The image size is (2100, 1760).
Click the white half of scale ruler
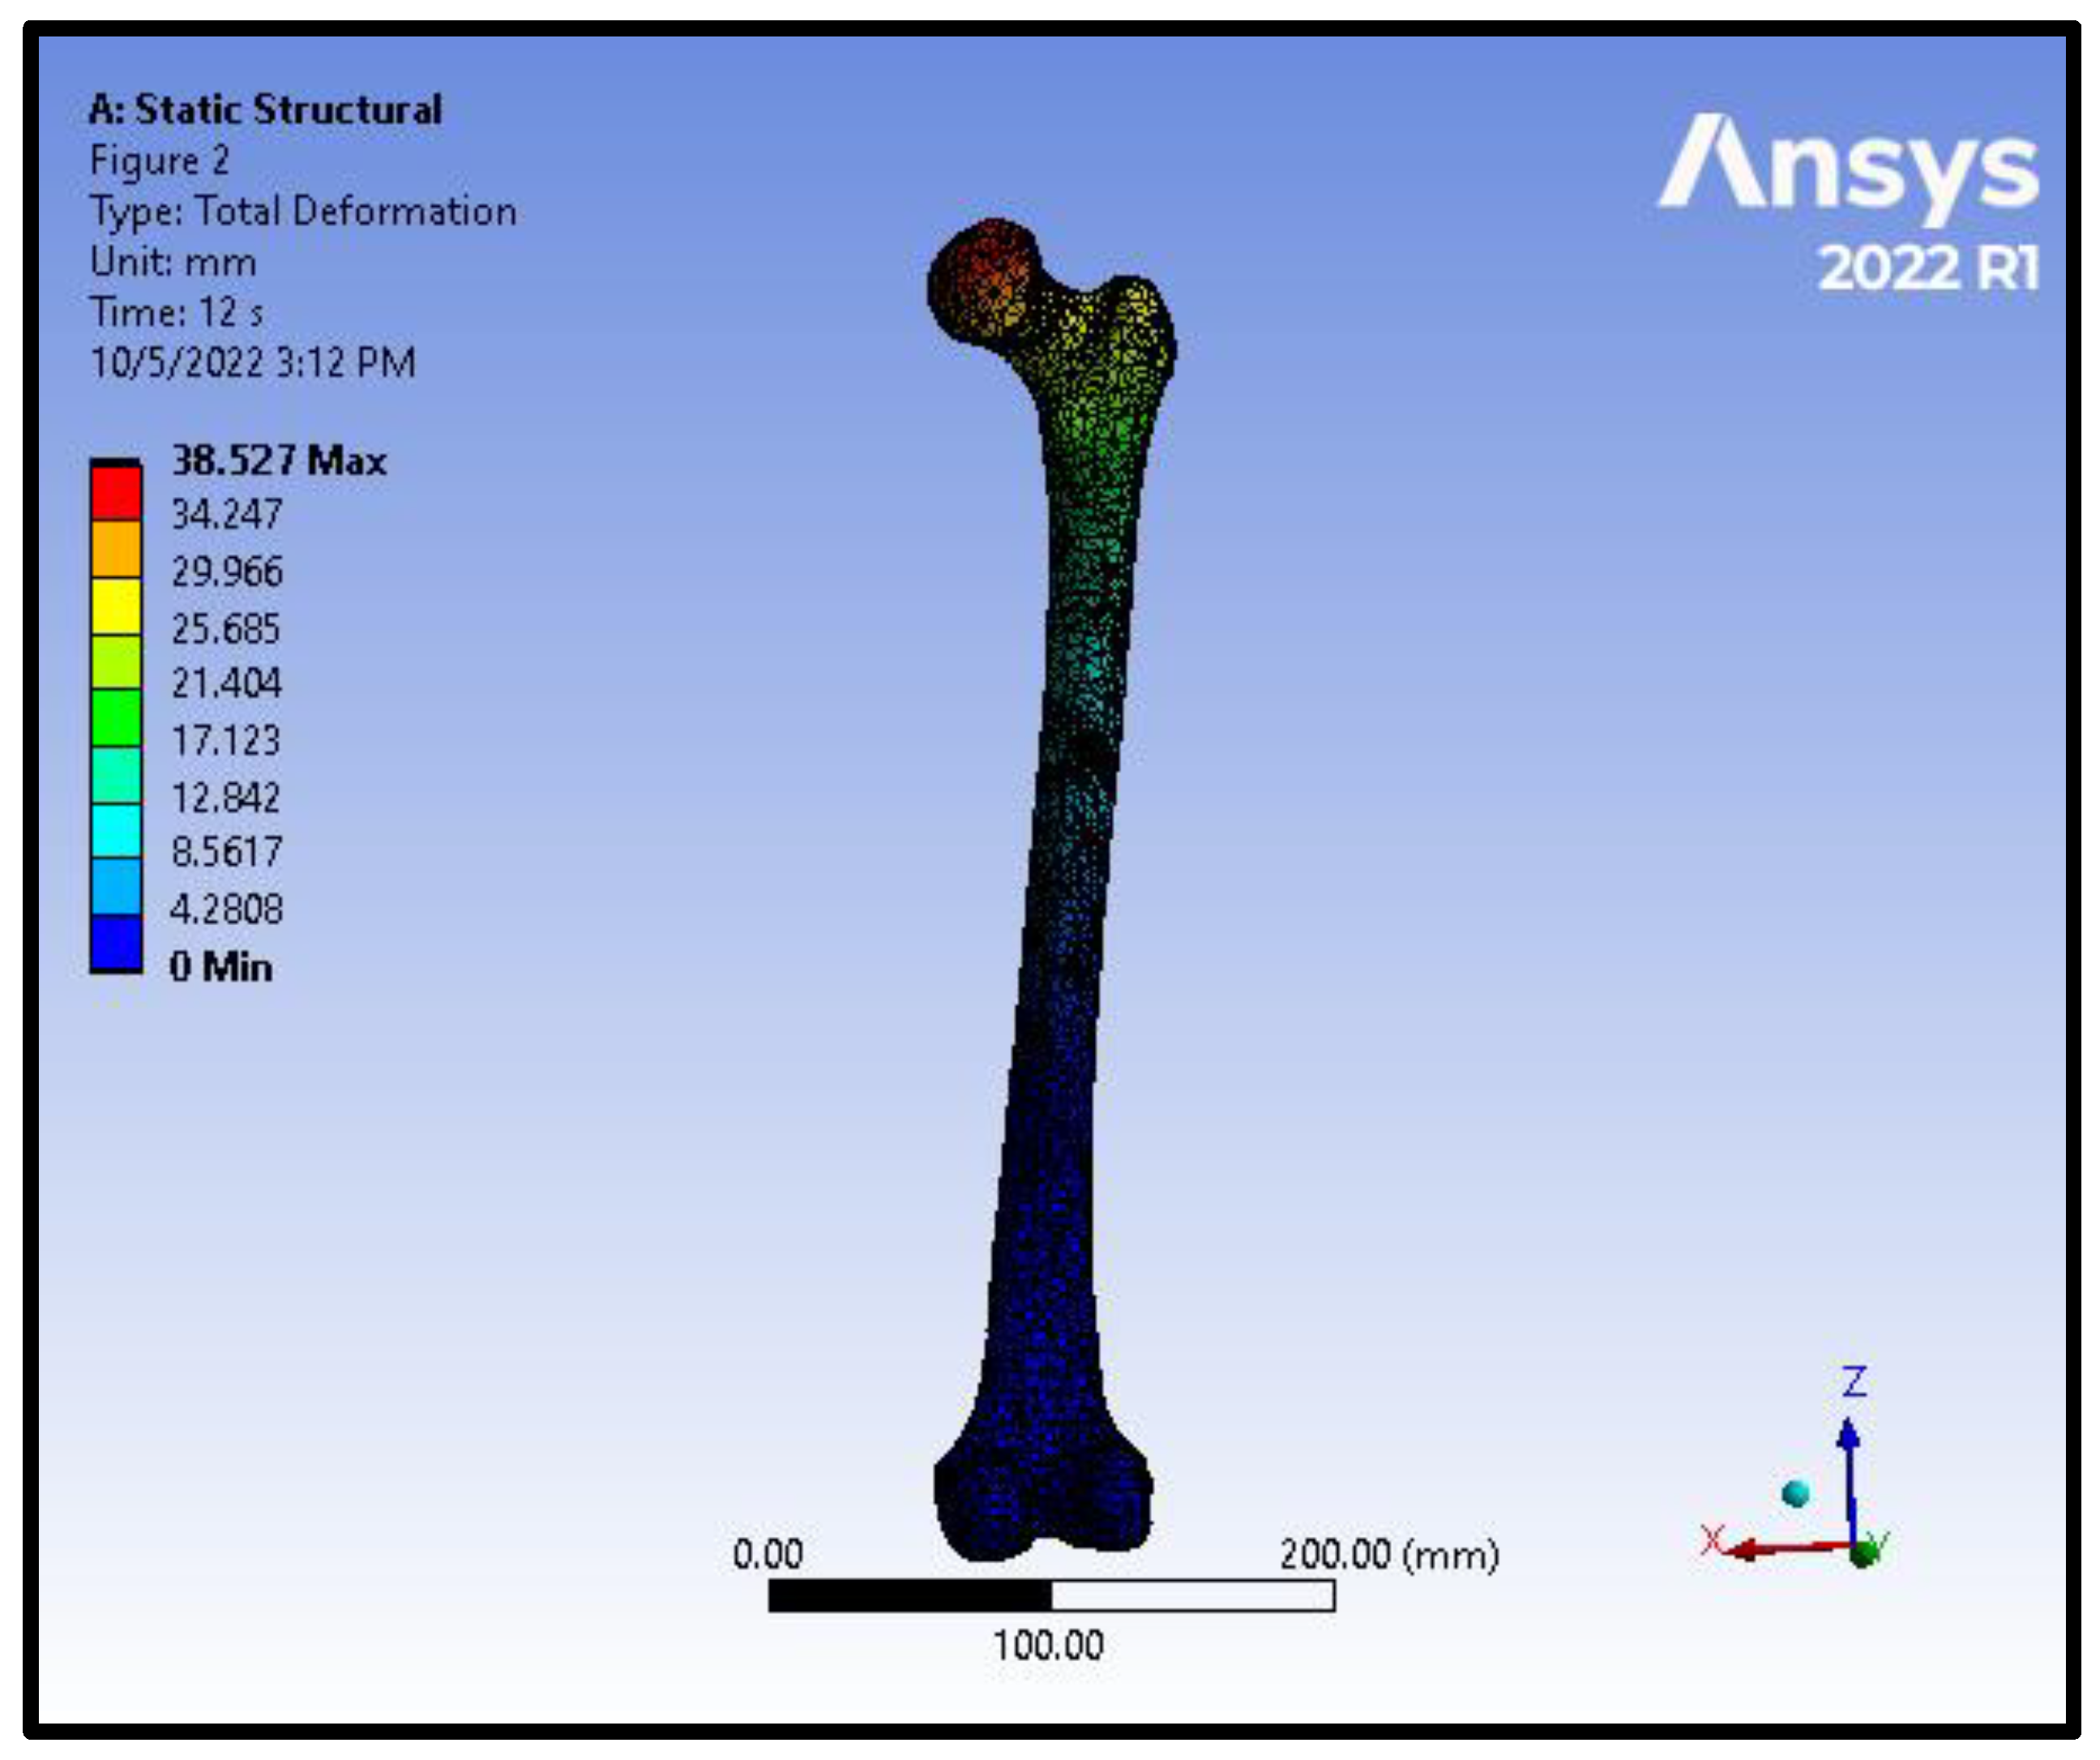(1192, 1597)
